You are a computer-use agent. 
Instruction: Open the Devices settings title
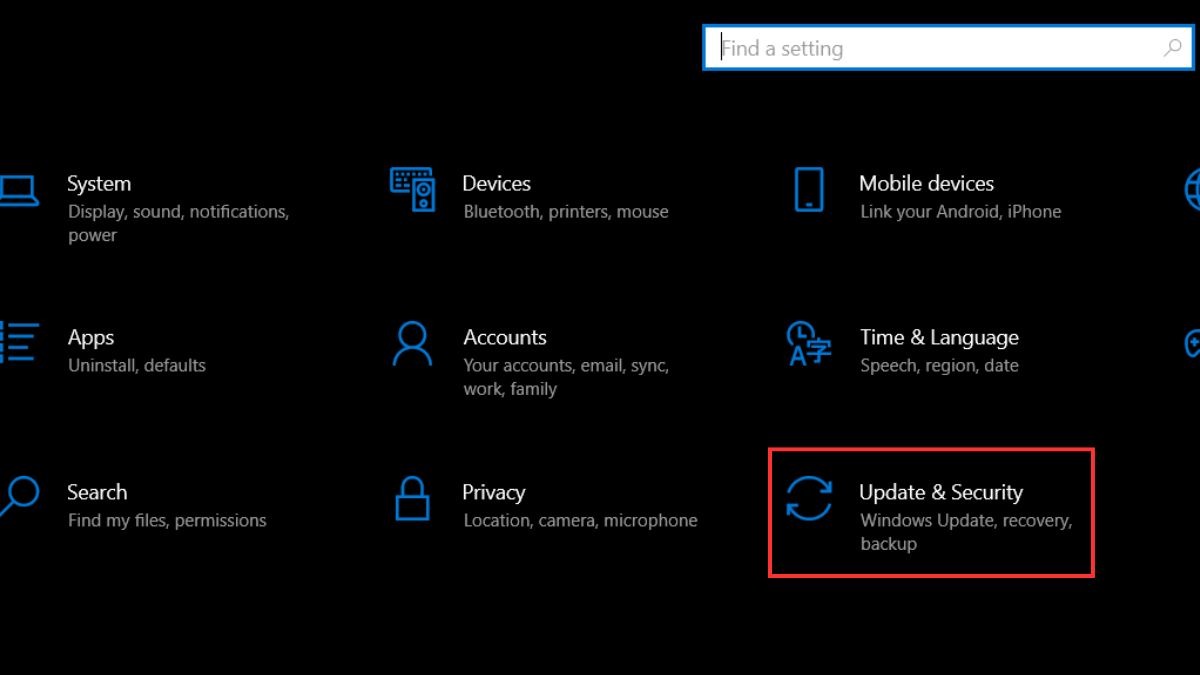pos(496,184)
